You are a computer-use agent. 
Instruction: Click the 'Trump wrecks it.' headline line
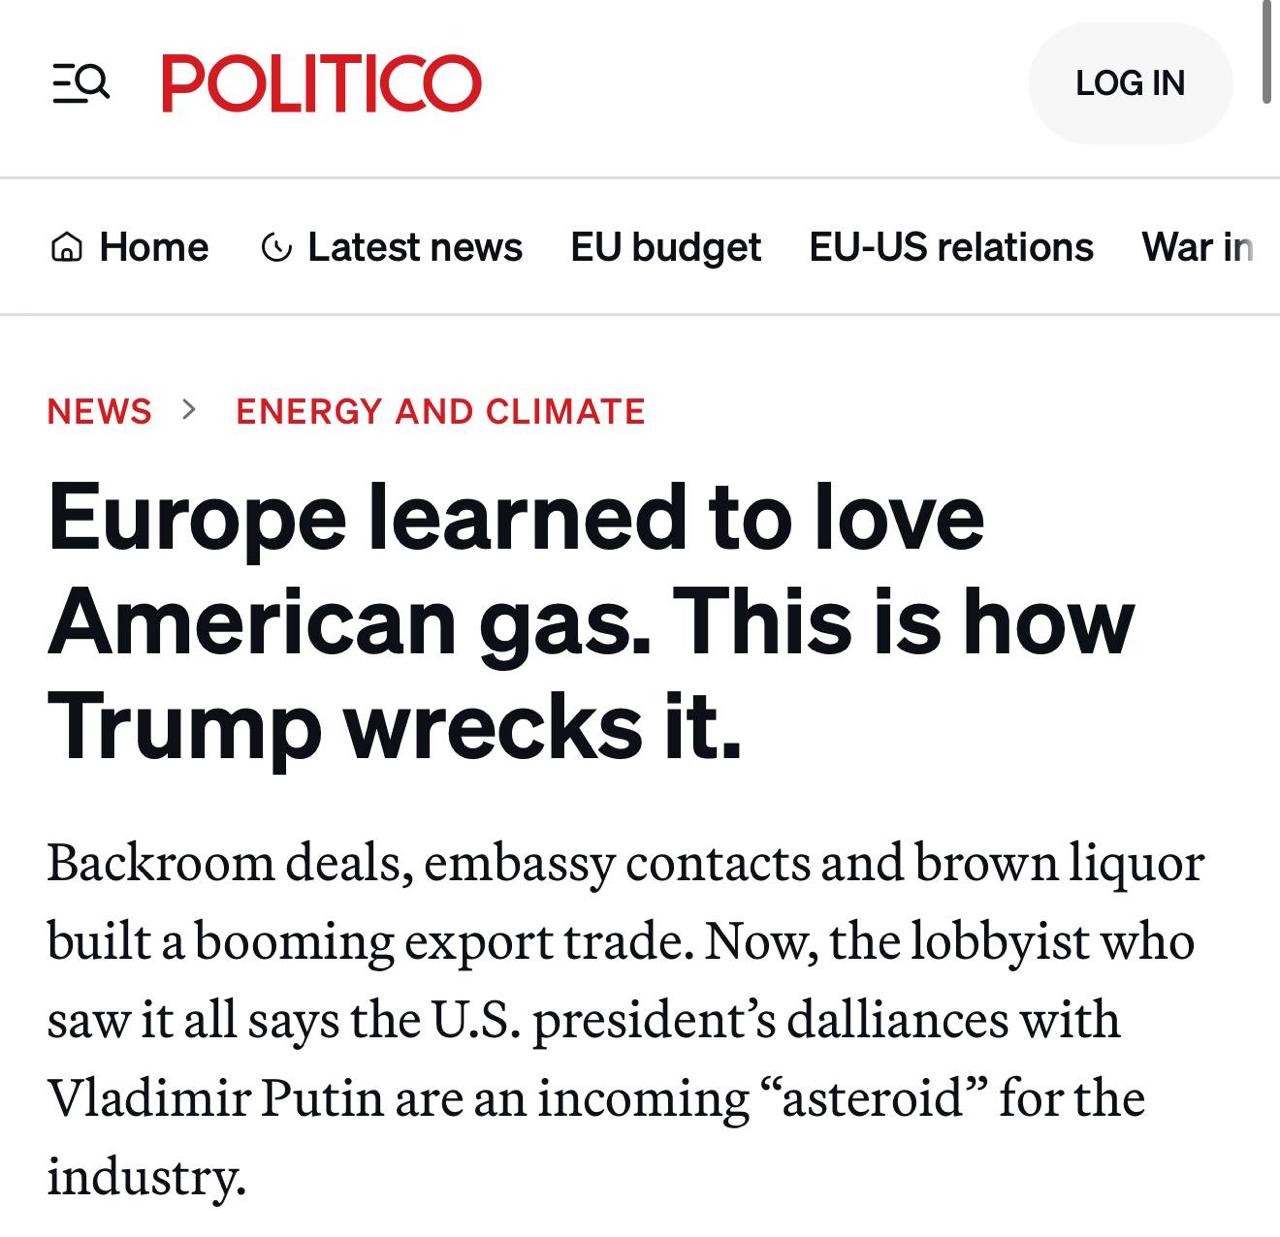395,726
